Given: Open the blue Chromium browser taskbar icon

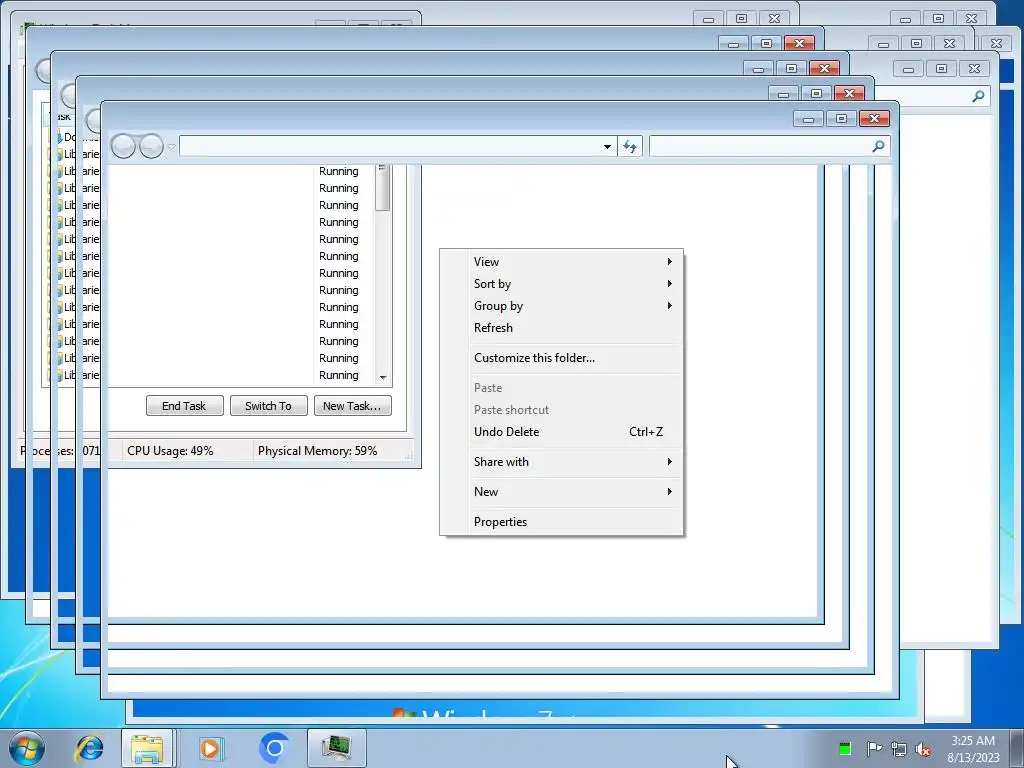Looking at the screenshot, I should point(274,748).
